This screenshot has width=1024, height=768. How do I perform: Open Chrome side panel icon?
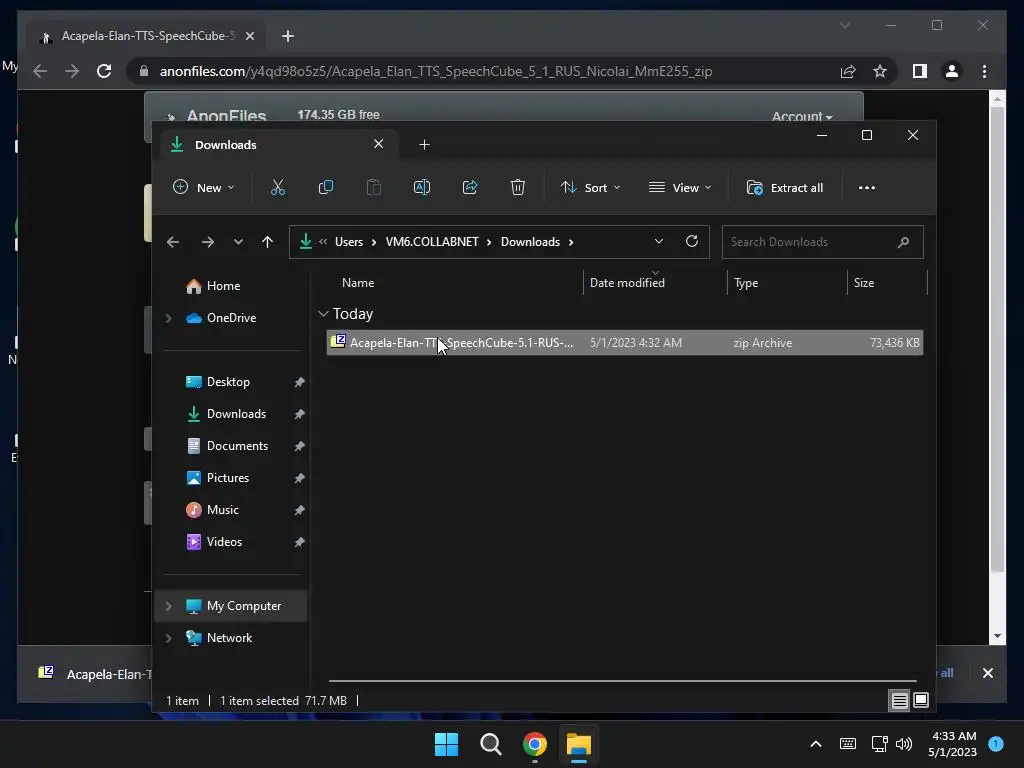click(920, 71)
